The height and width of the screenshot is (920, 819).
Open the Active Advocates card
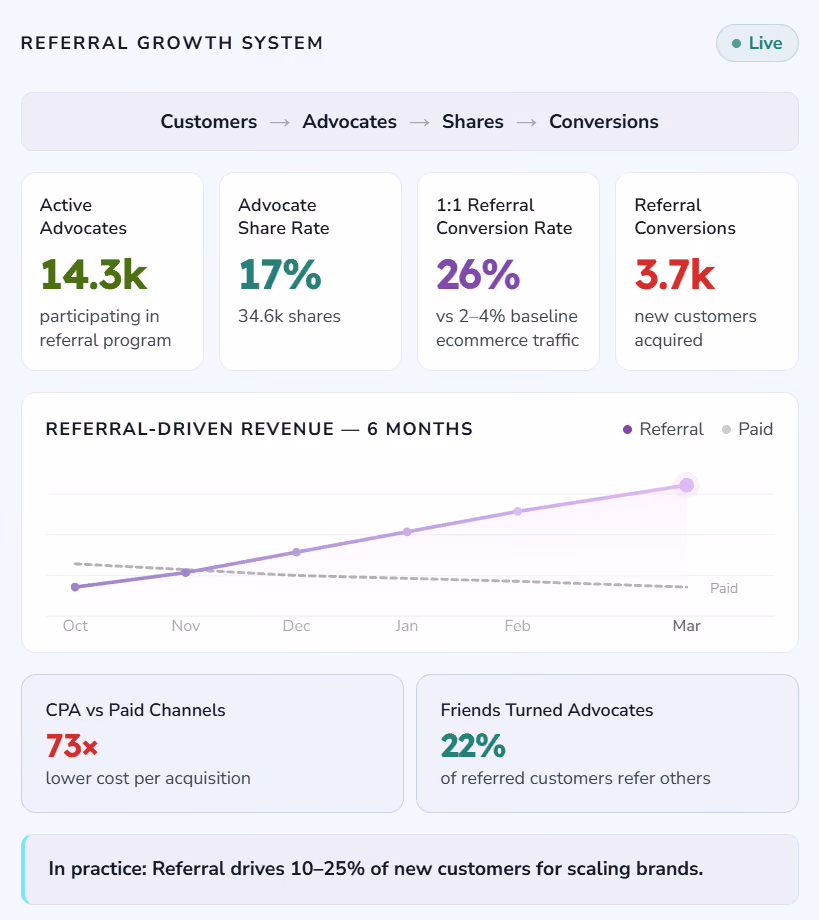(x=113, y=271)
